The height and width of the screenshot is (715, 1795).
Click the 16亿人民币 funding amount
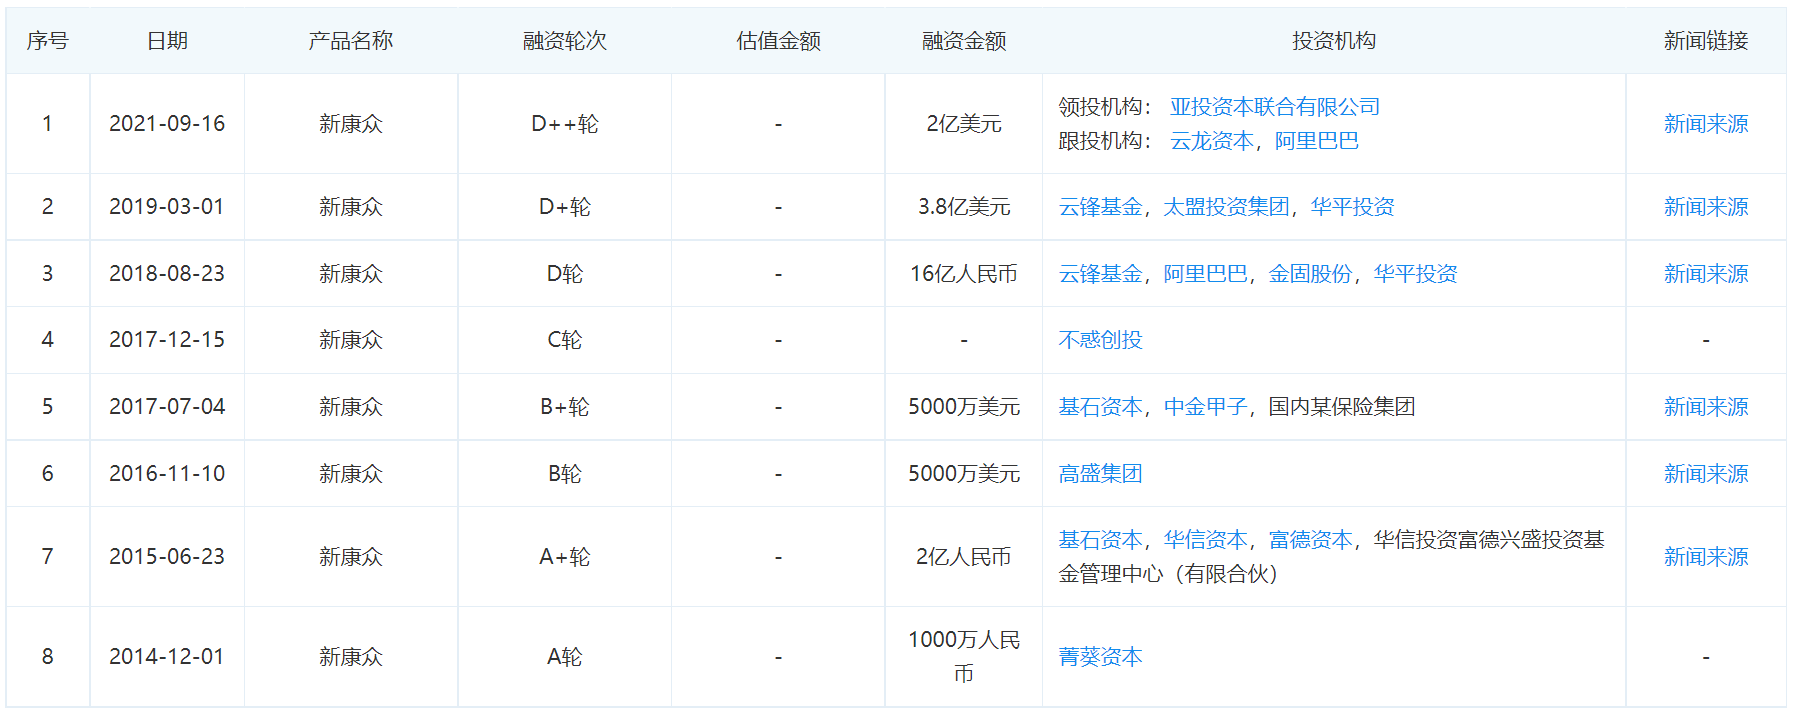pyautogui.click(x=964, y=274)
